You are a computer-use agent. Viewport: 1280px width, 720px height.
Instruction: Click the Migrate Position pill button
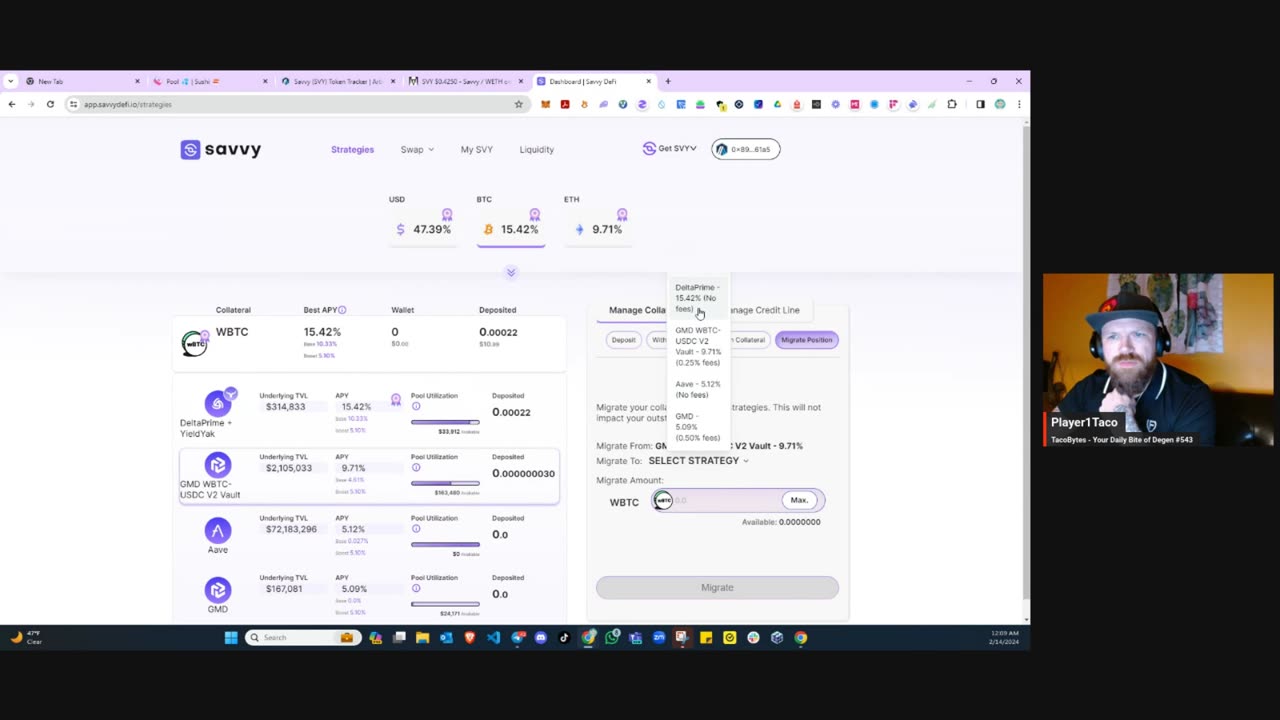pos(806,340)
